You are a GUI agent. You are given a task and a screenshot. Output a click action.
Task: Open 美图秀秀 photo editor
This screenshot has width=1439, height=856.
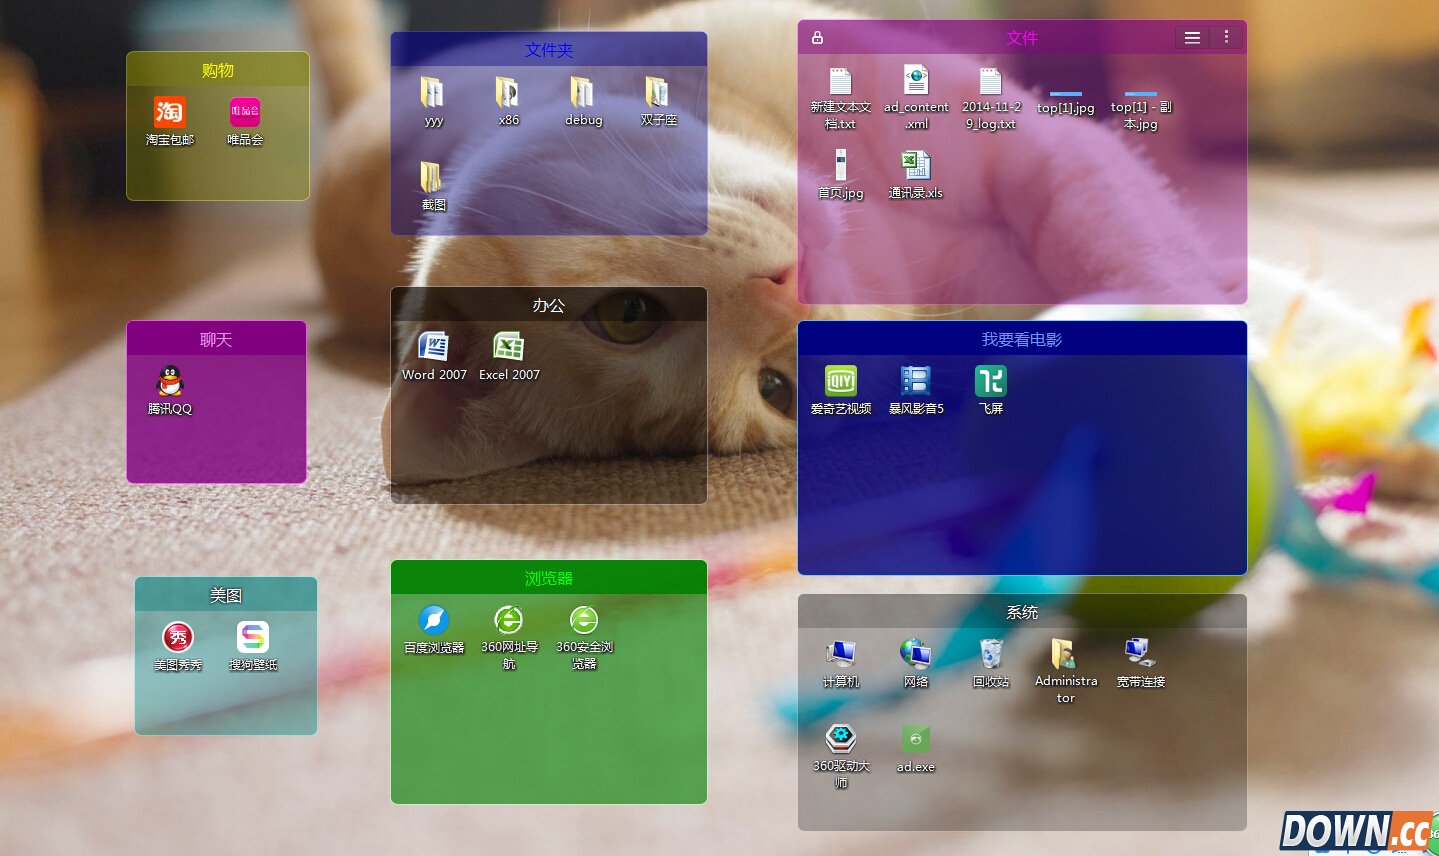(x=178, y=637)
